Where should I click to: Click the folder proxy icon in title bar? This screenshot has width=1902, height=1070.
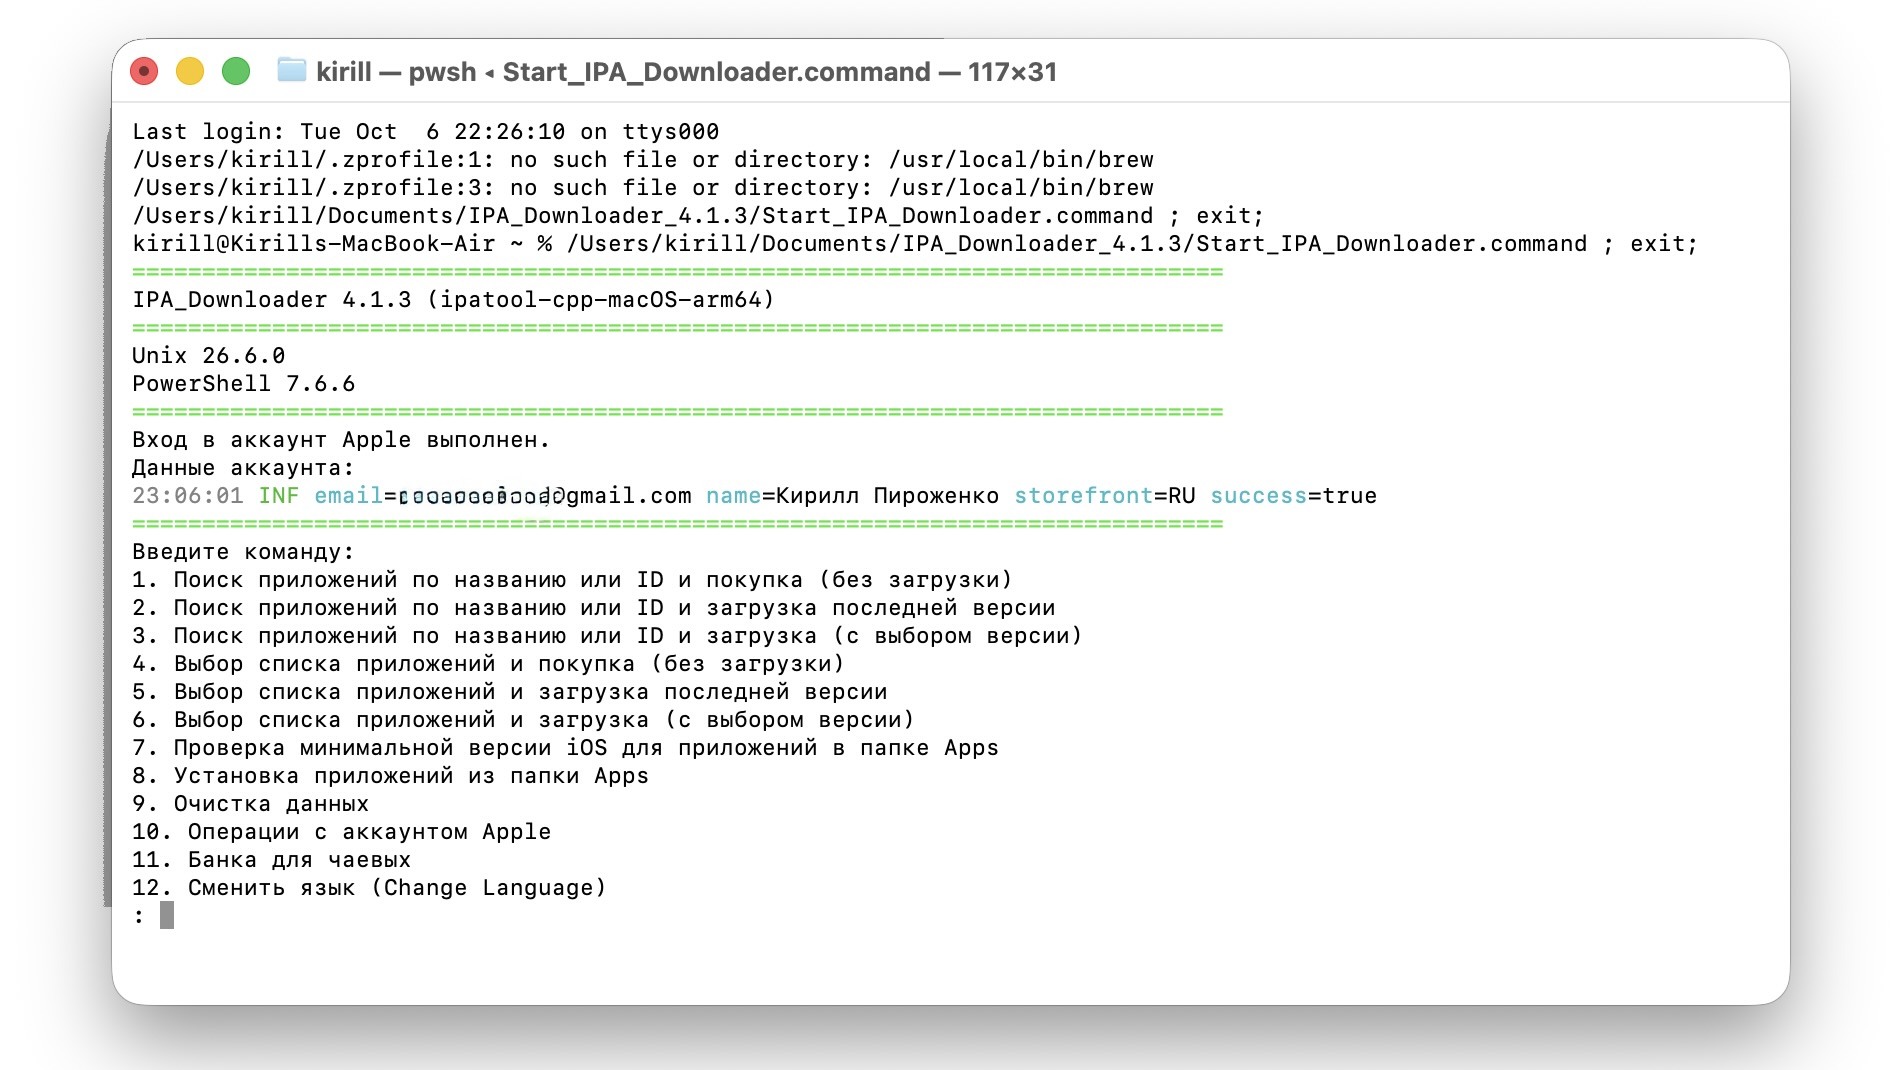[291, 70]
